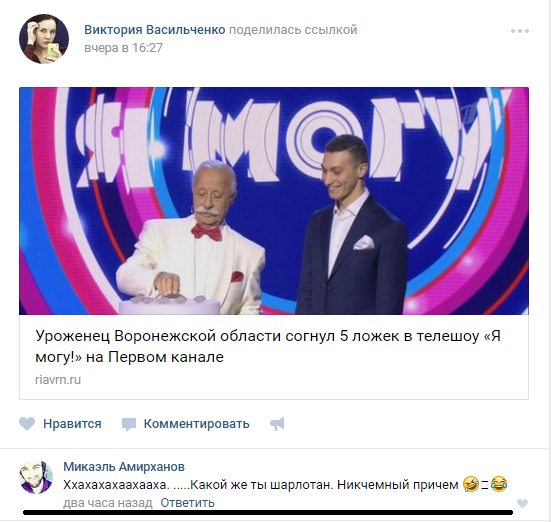Click Ответить to reply to comment

(187, 503)
